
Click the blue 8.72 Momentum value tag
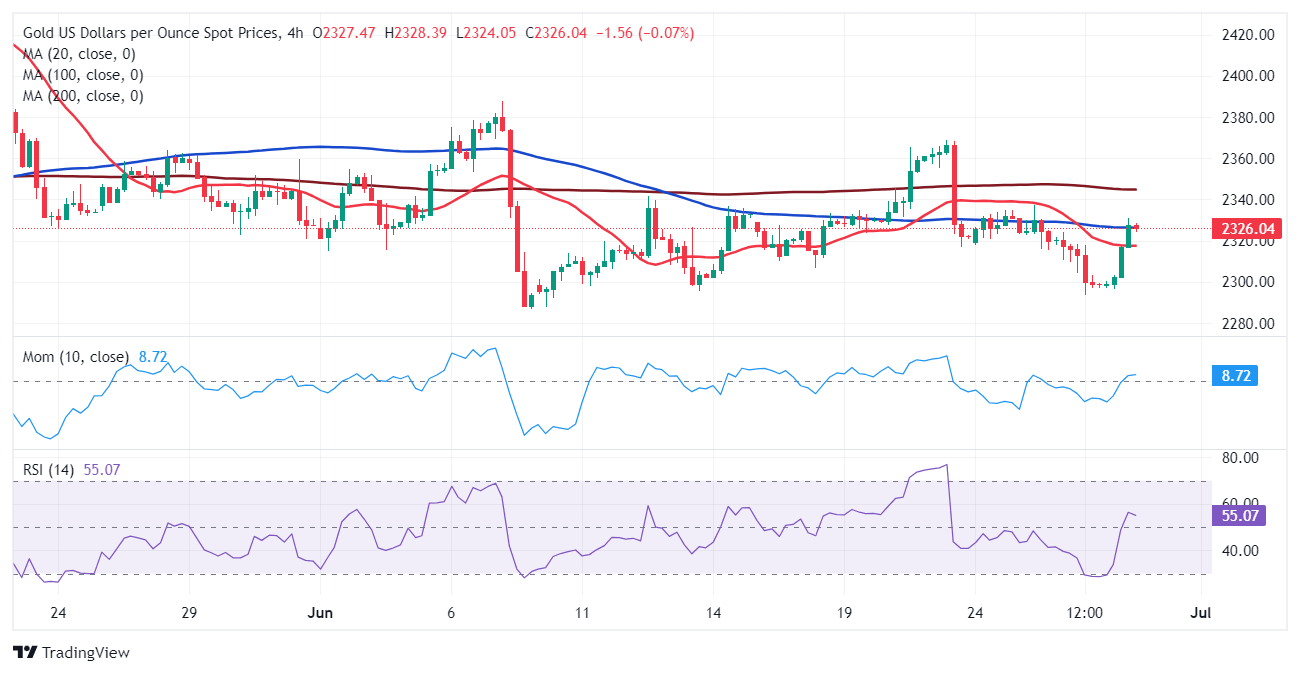1237,376
